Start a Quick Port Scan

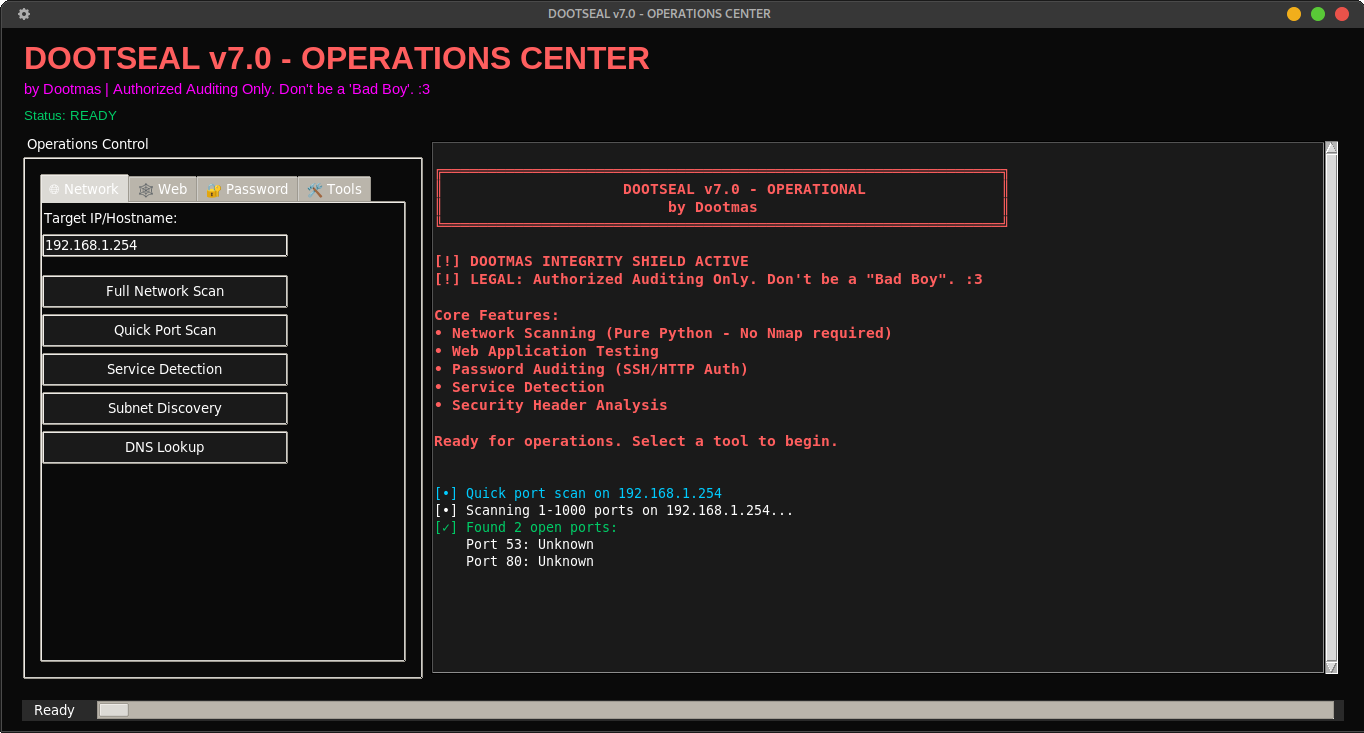coord(164,330)
